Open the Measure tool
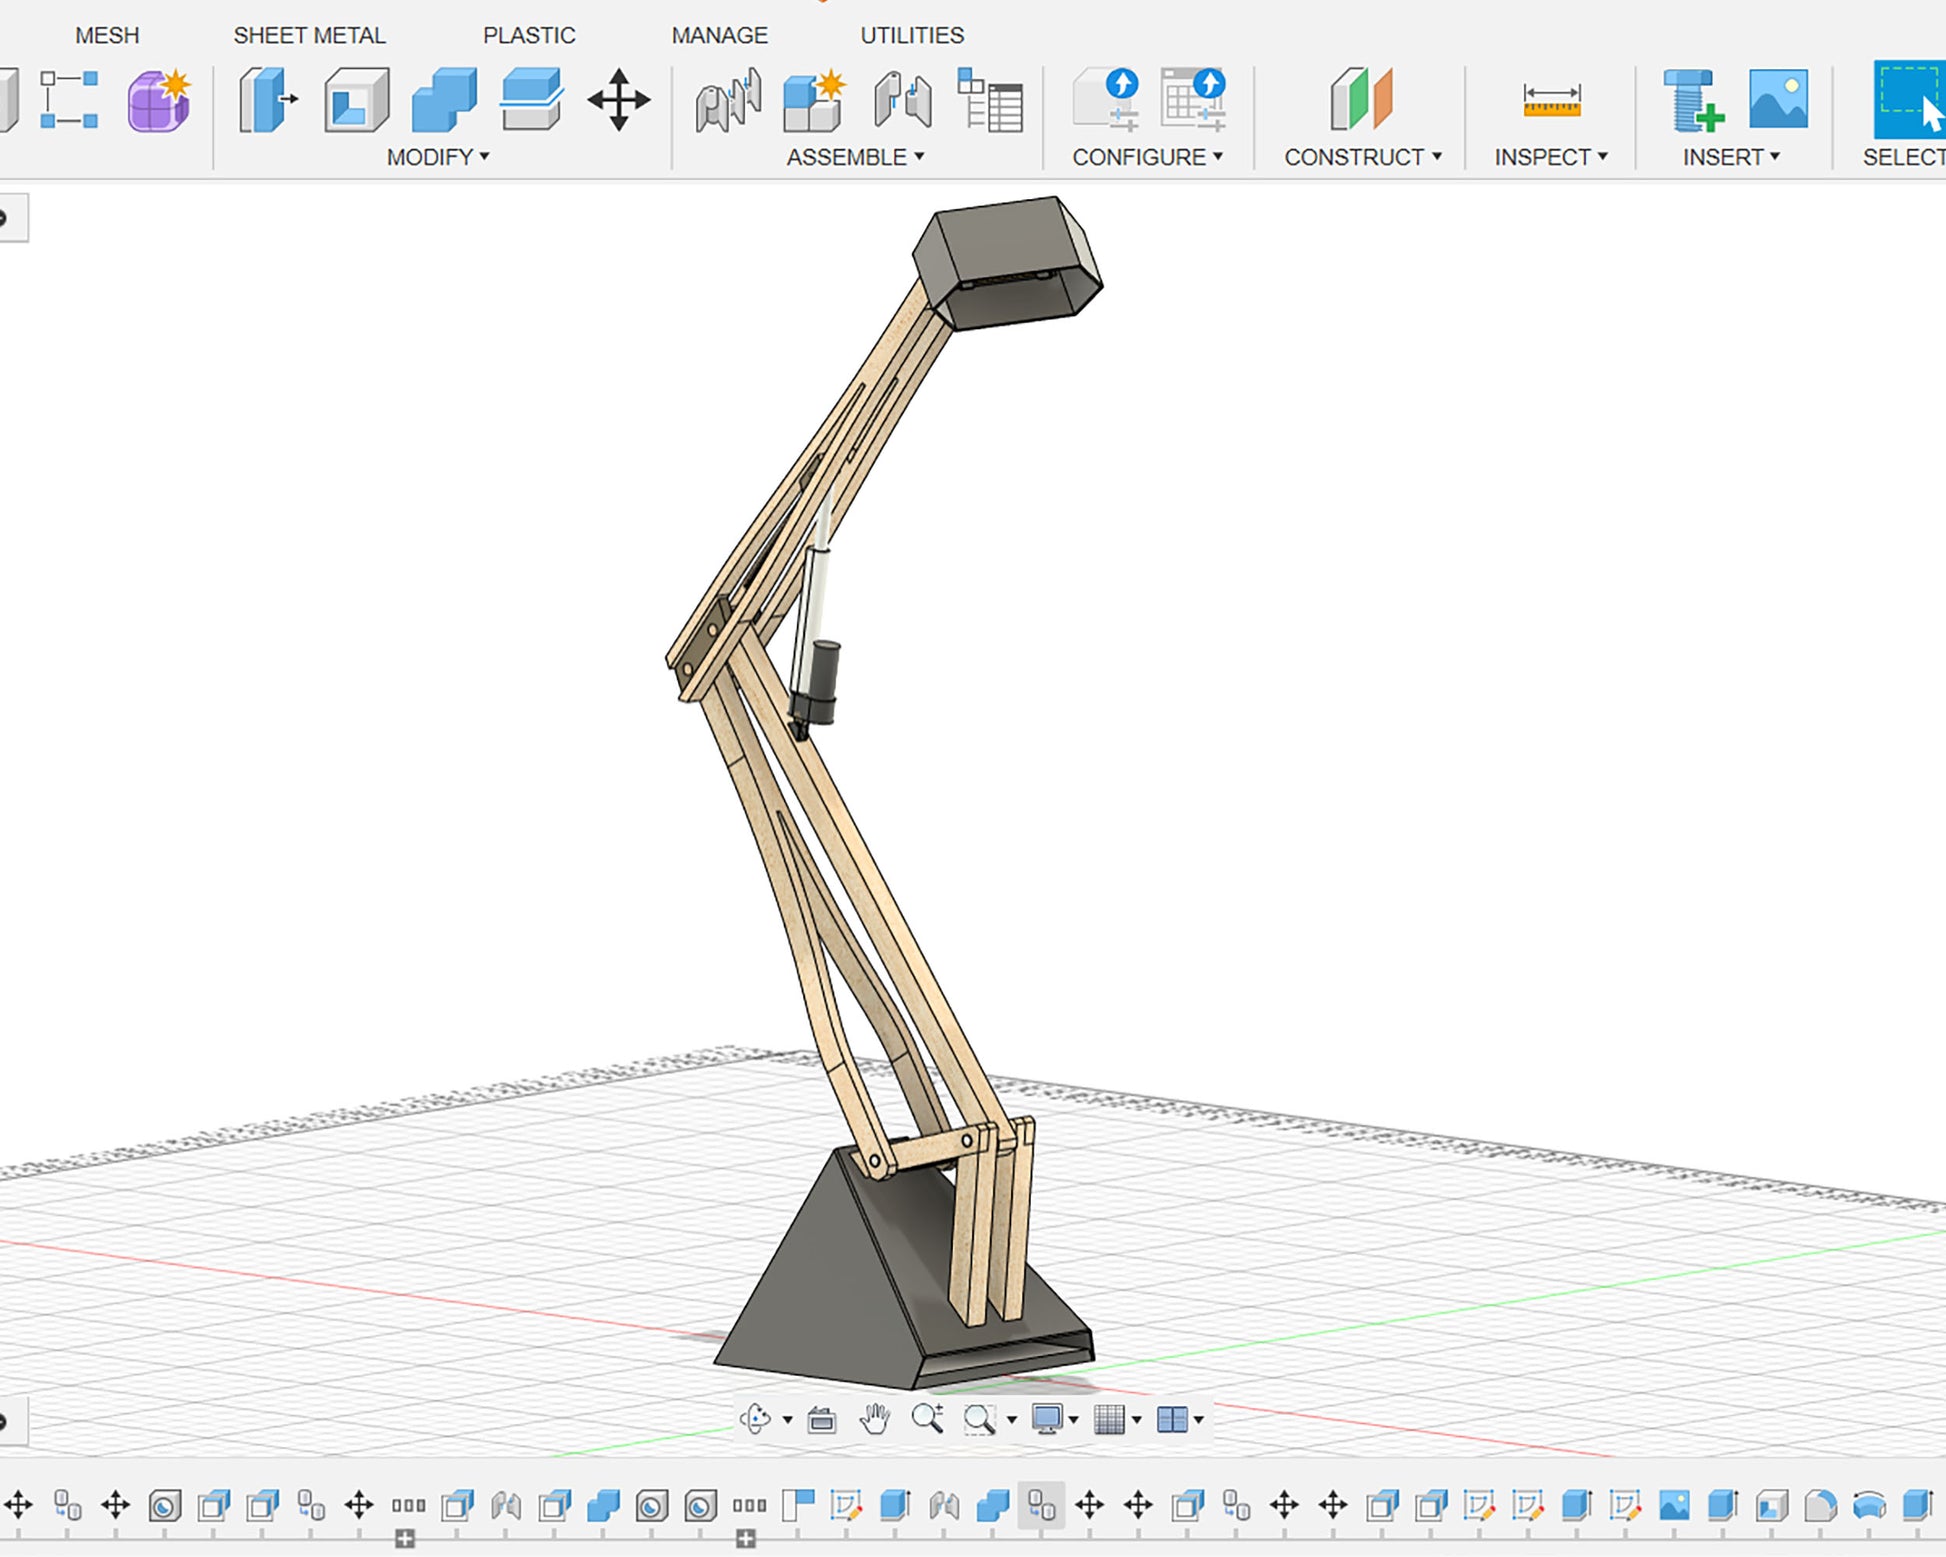The height and width of the screenshot is (1557, 1946). click(1551, 100)
